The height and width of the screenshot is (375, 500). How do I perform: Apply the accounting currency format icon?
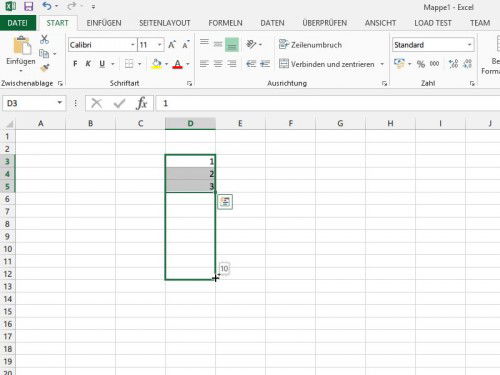pyautogui.click(x=399, y=63)
